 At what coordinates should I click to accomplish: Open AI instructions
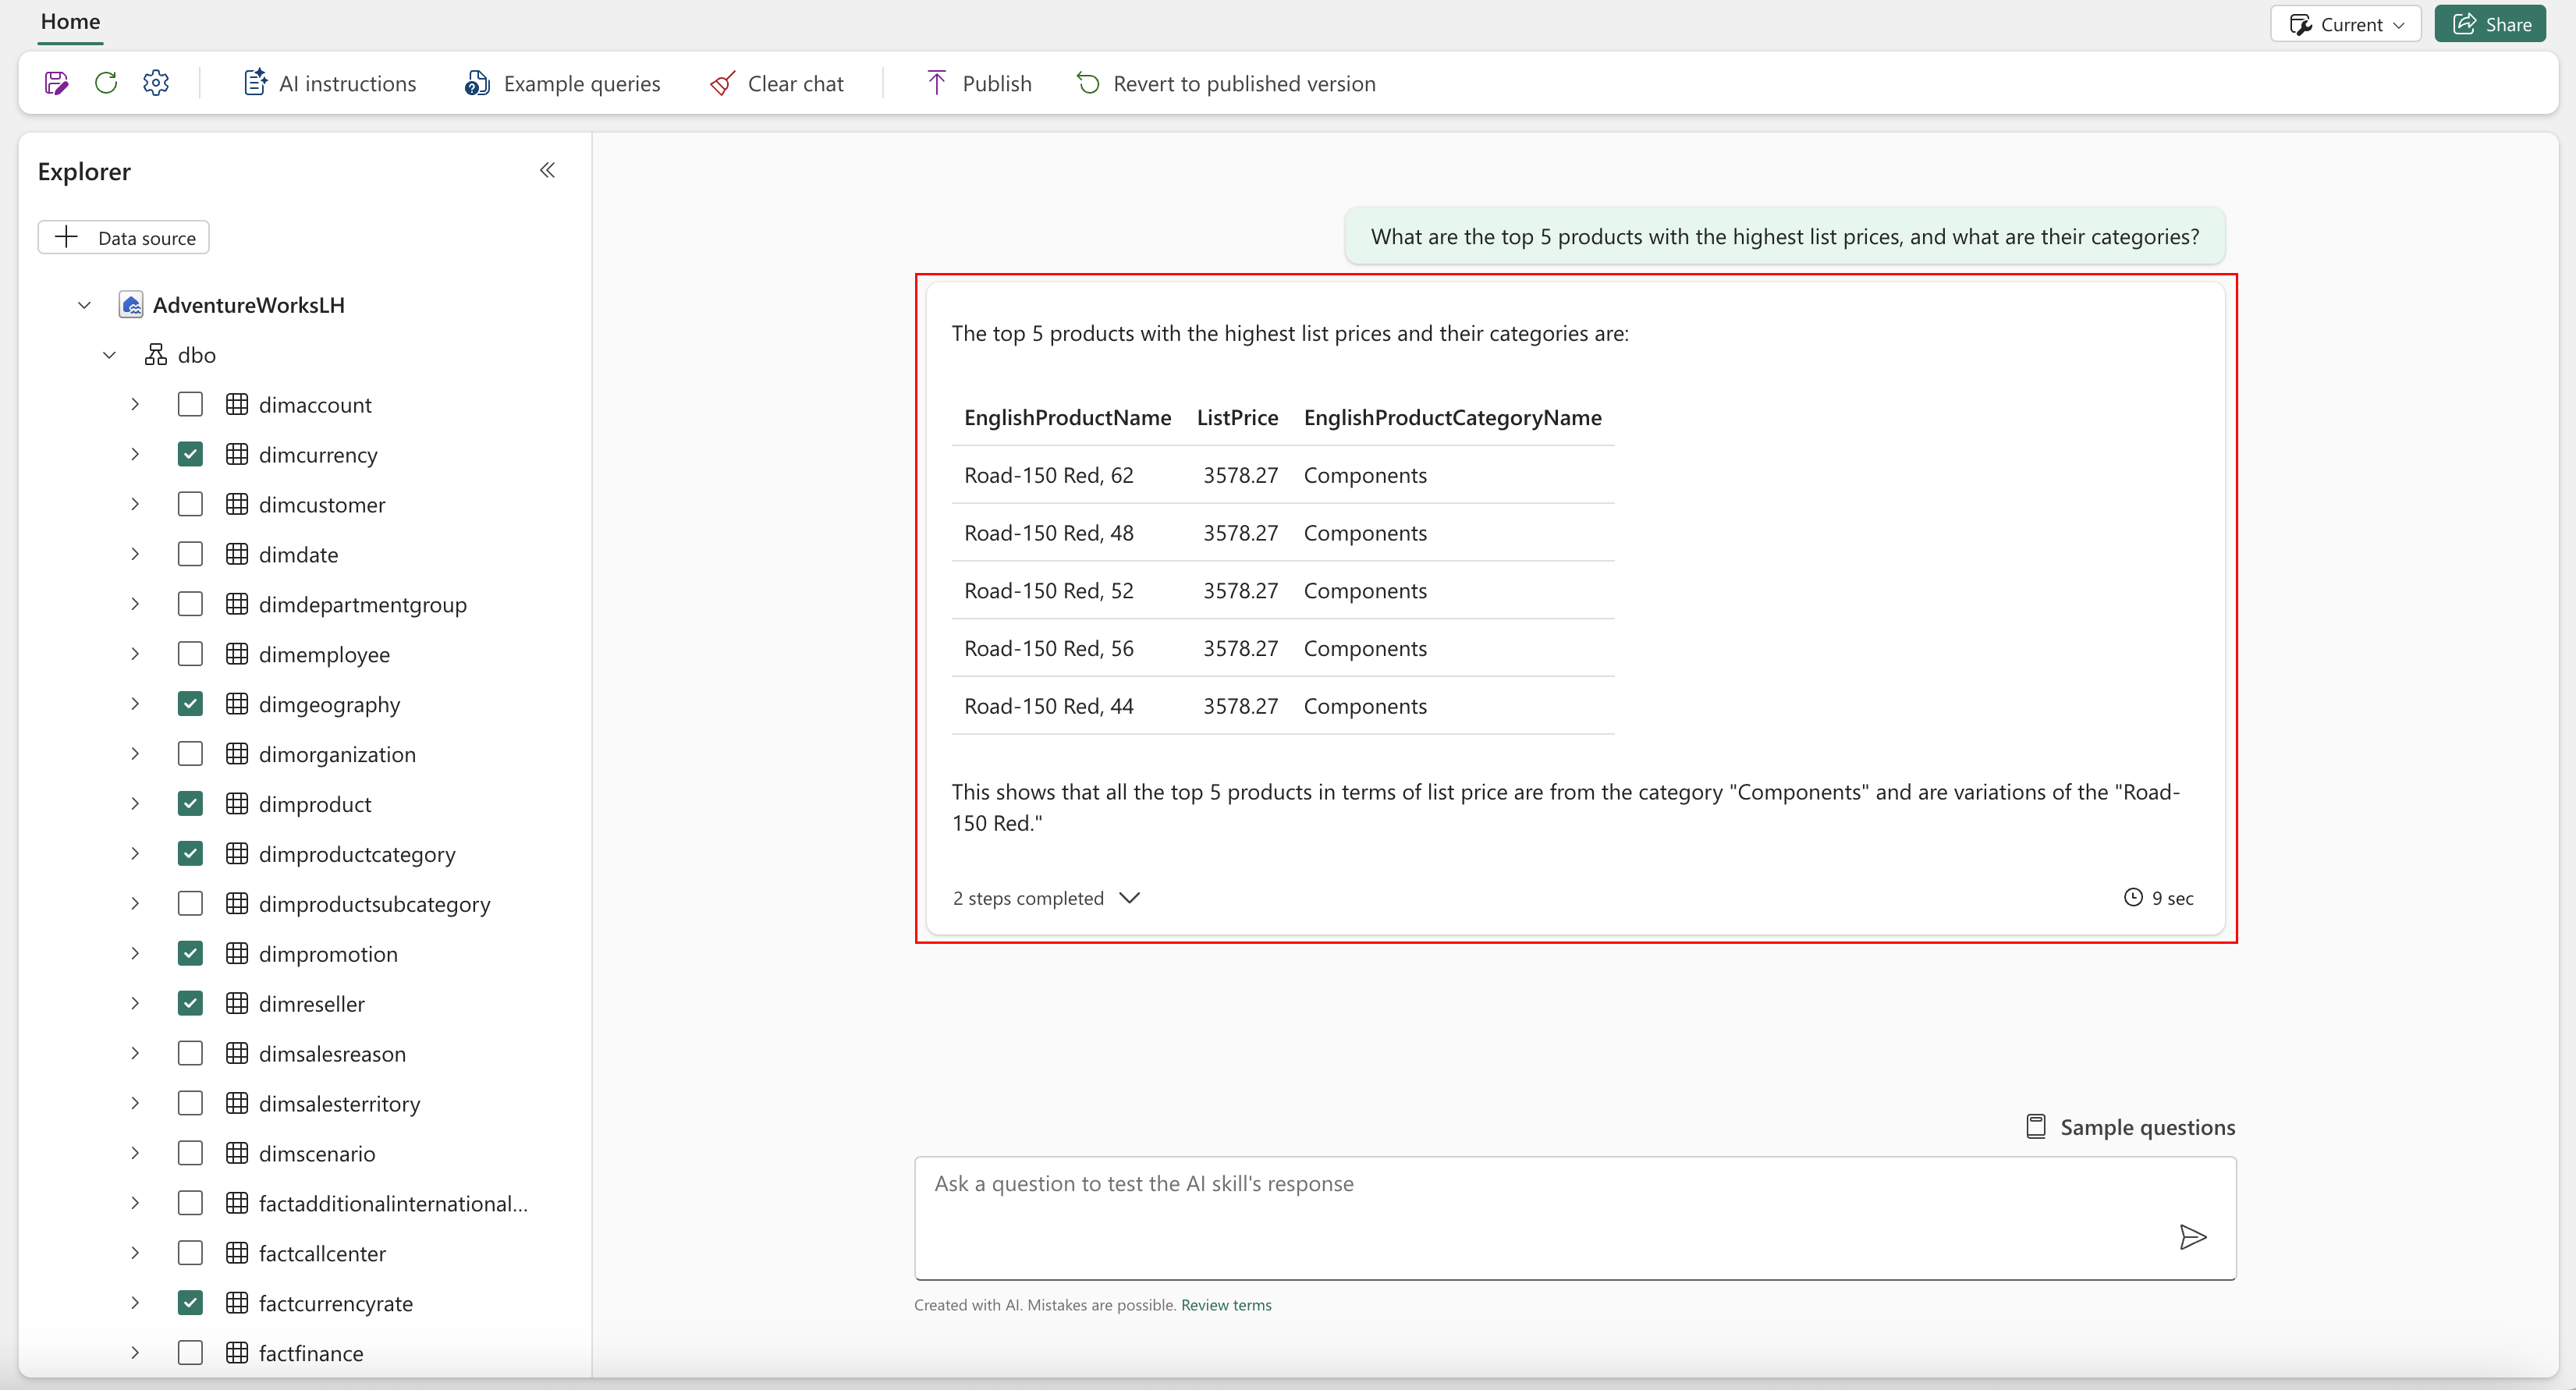click(x=330, y=84)
